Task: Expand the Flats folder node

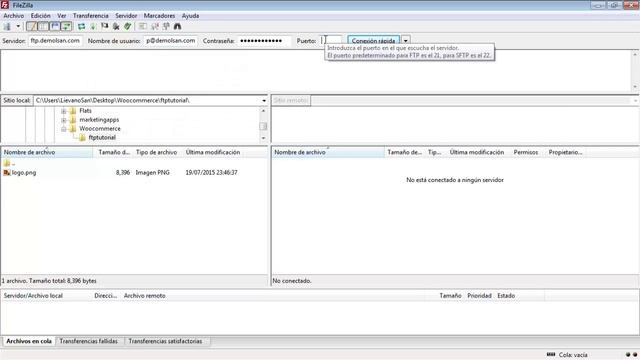Action: coord(64,111)
